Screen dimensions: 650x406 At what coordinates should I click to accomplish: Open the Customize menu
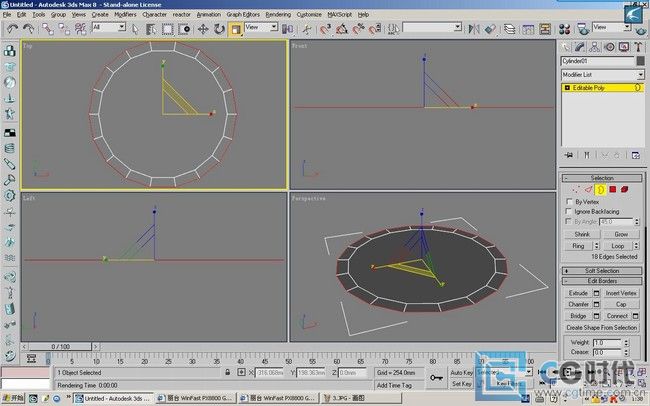pos(309,15)
